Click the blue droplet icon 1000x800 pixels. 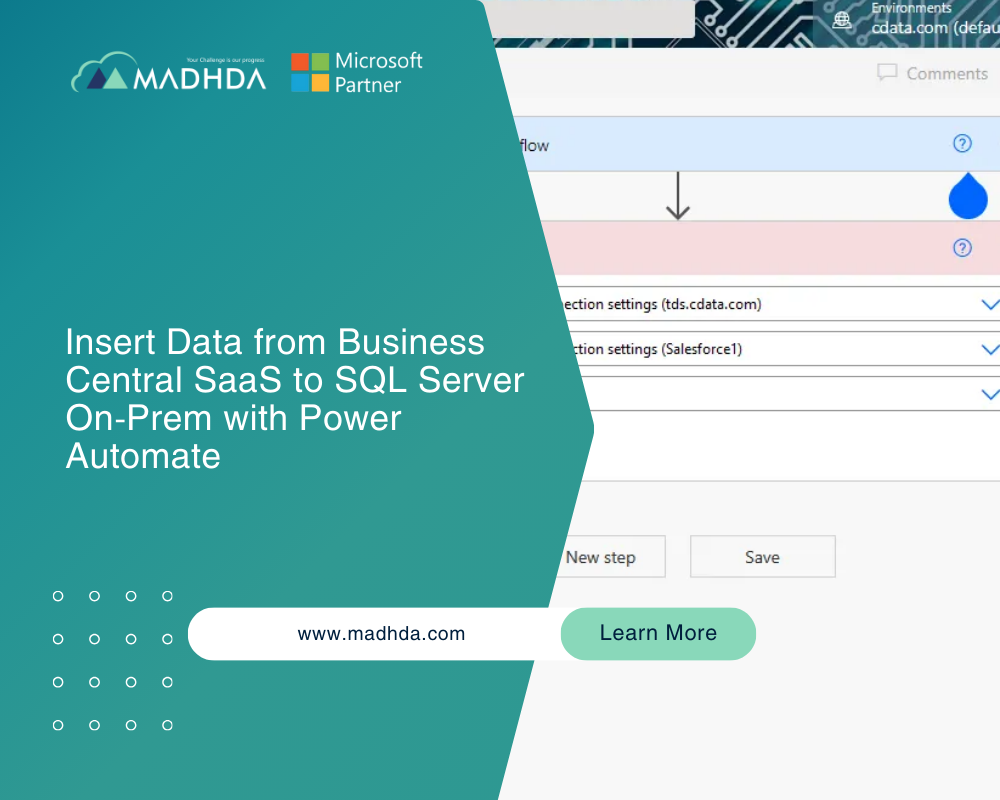(x=968, y=196)
